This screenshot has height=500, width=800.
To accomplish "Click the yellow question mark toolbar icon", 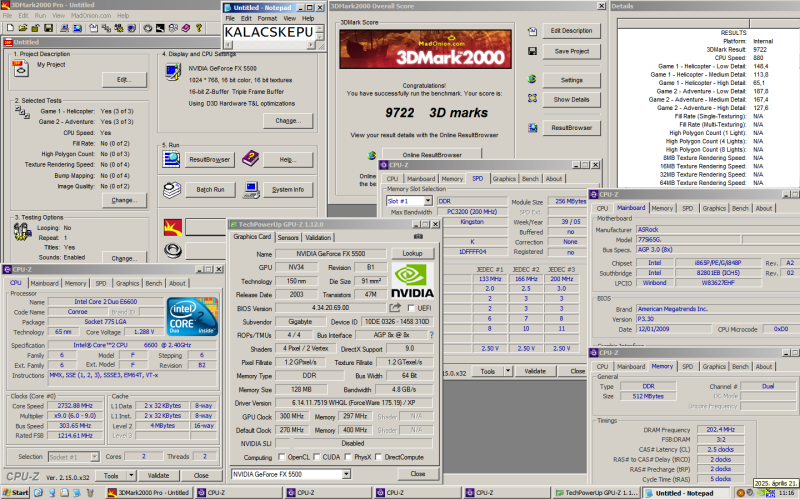I will pyautogui.click(x=199, y=29).
